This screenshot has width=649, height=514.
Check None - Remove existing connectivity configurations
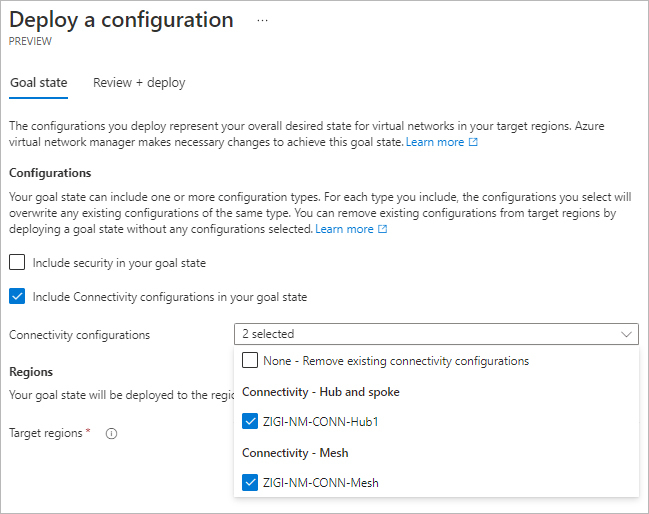pos(250,361)
